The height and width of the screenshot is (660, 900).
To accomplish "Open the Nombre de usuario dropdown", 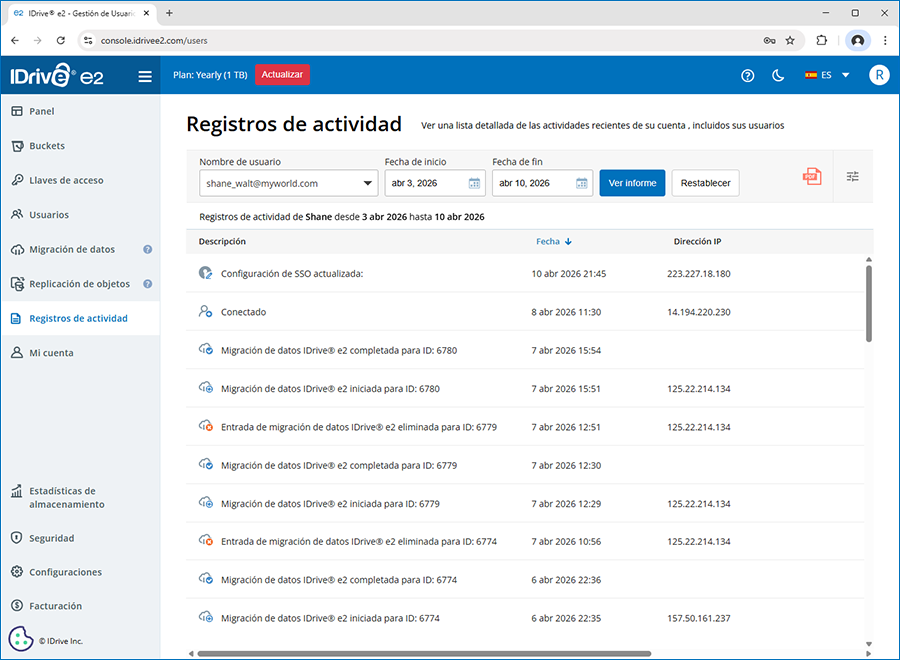I will (x=288, y=184).
